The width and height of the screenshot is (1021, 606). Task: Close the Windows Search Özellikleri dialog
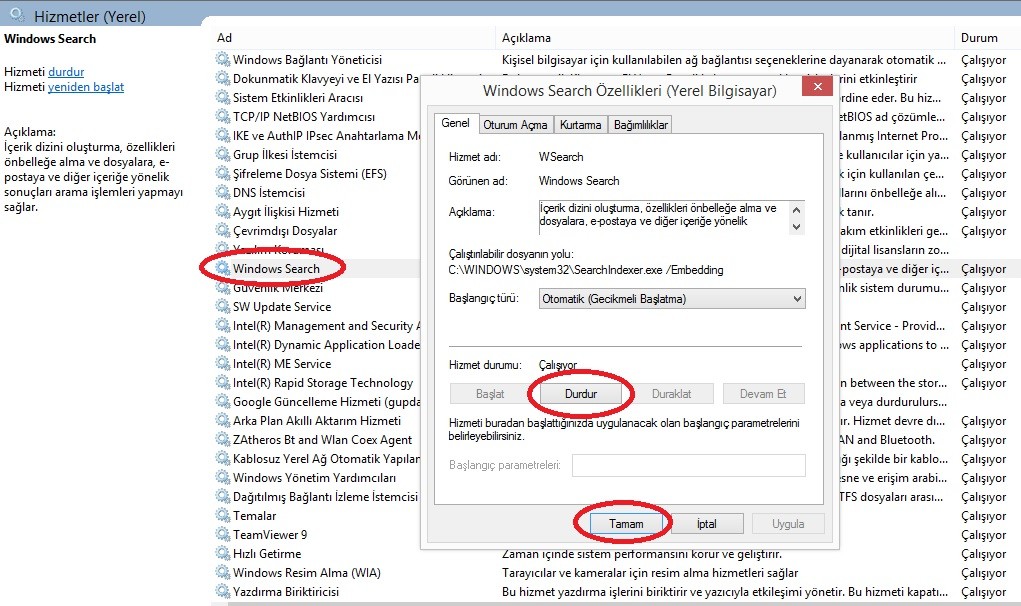pyautogui.click(x=817, y=86)
